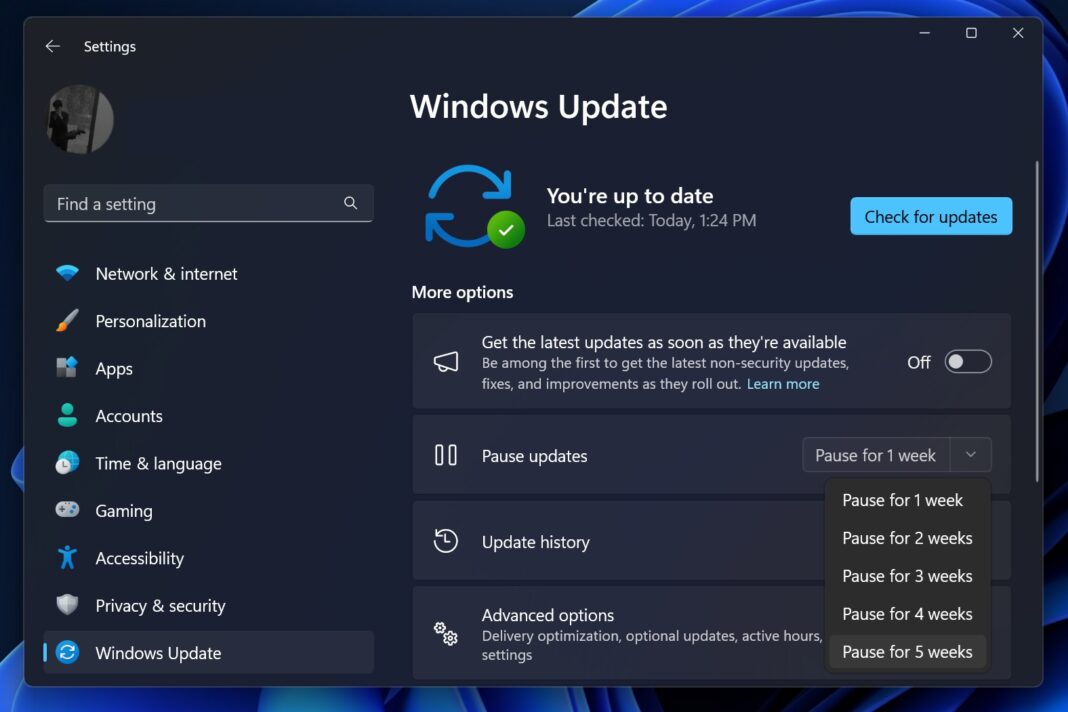Viewport: 1068px width, 712px height.
Task: Click the back arrow in Settings
Action: 52,46
